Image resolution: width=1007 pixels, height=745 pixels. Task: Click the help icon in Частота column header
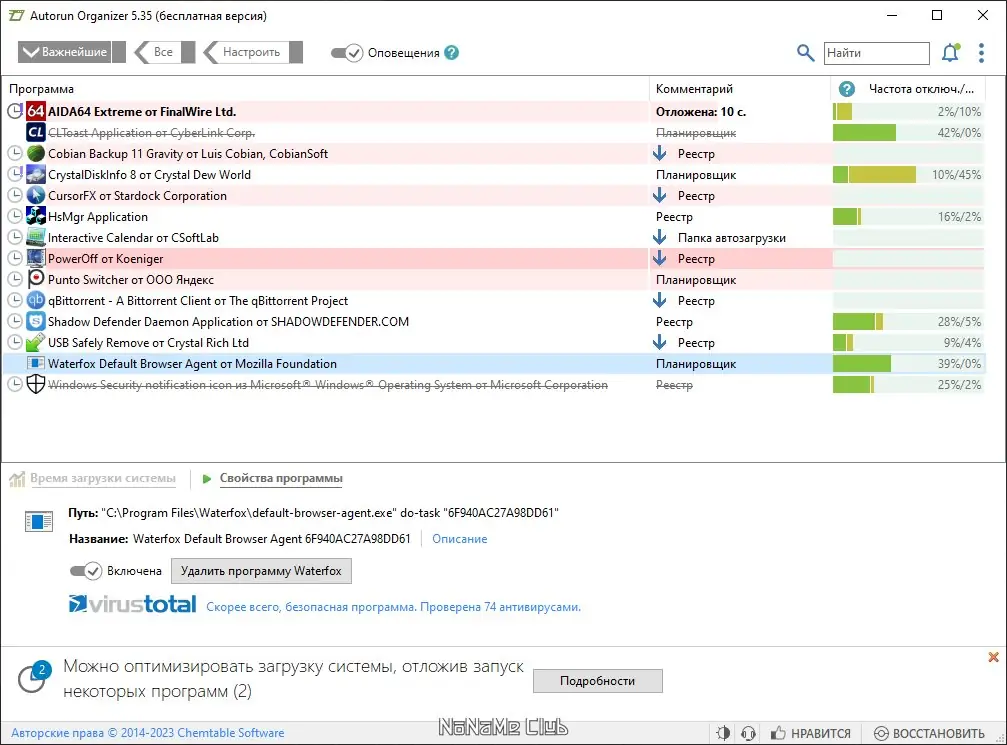click(x=847, y=89)
